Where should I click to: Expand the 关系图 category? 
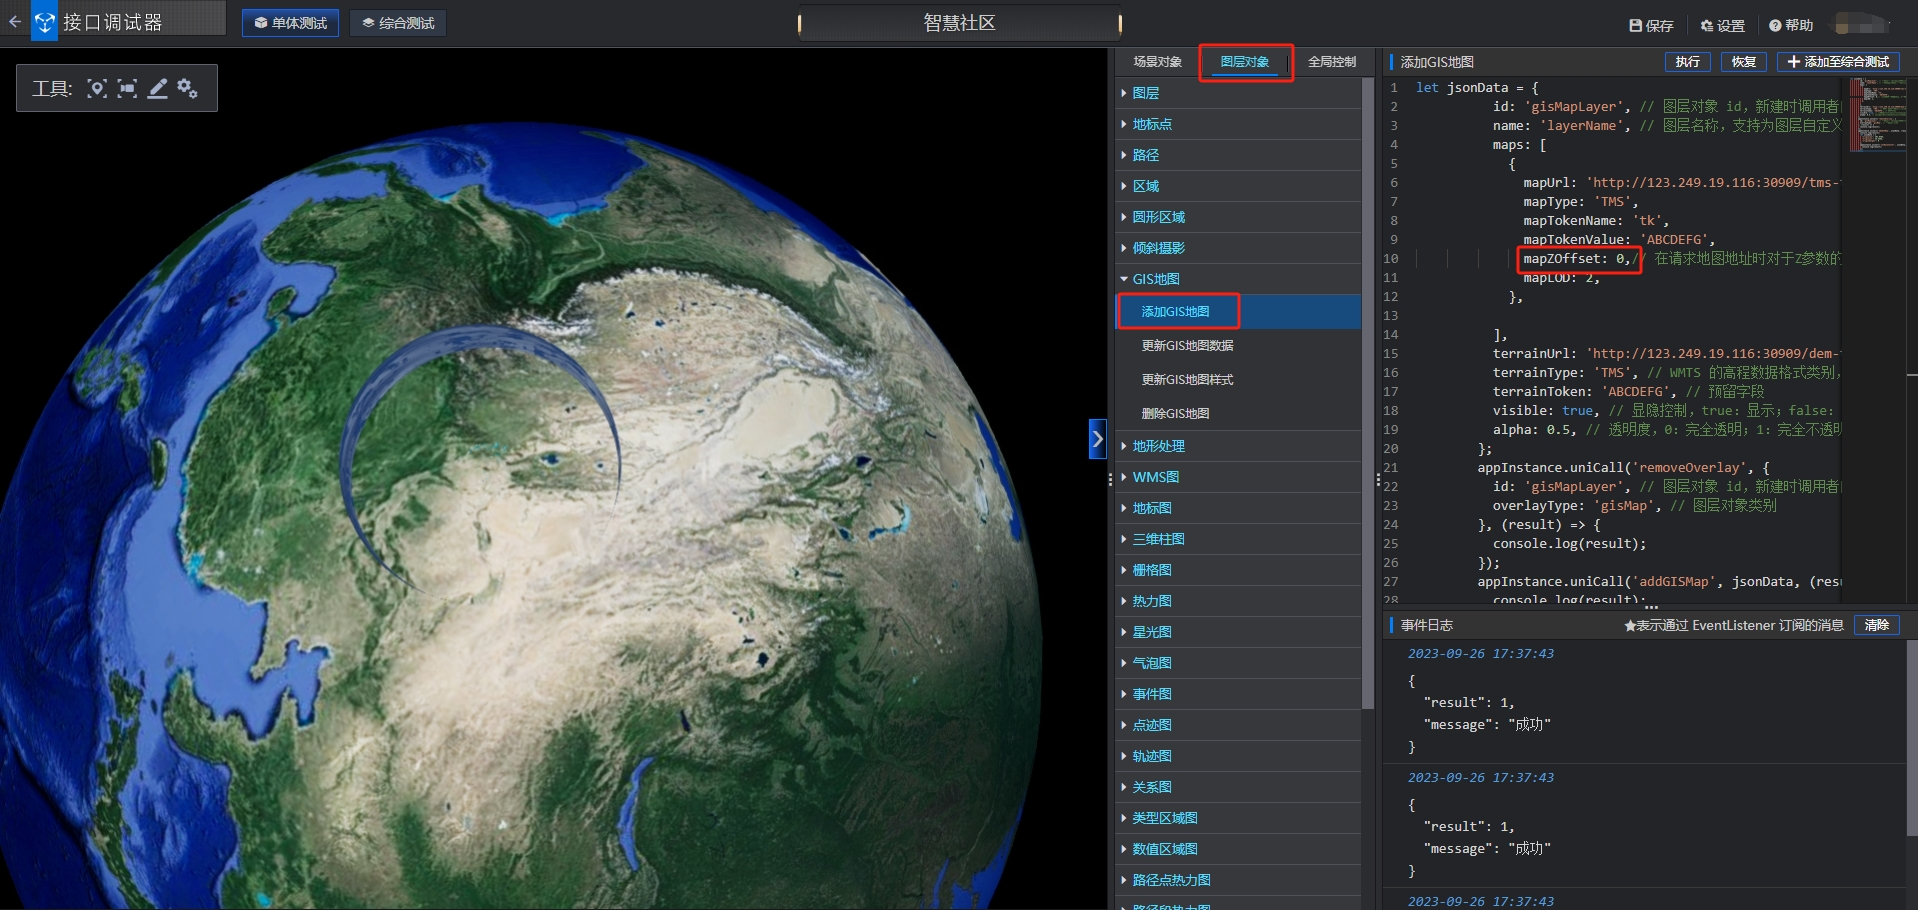pyautogui.click(x=1238, y=787)
